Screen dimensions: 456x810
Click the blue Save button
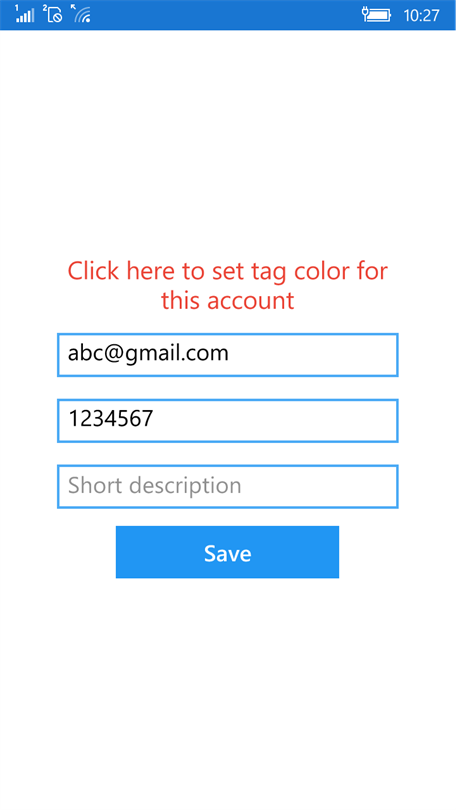(227, 552)
